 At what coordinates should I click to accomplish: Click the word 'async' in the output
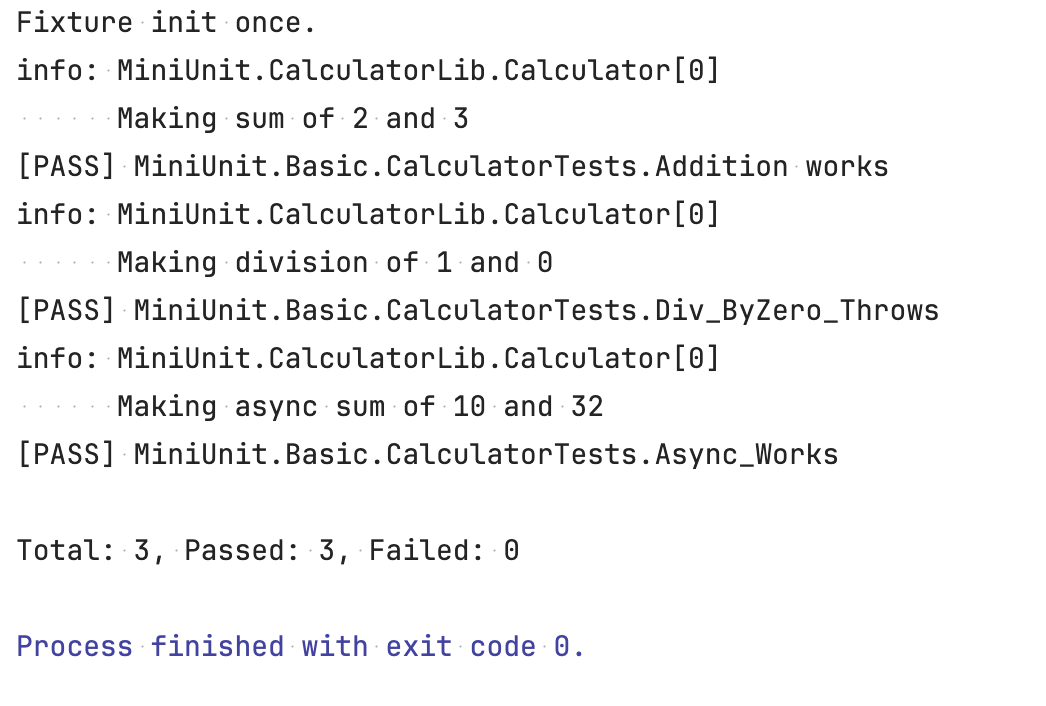(x=276, y=408)
